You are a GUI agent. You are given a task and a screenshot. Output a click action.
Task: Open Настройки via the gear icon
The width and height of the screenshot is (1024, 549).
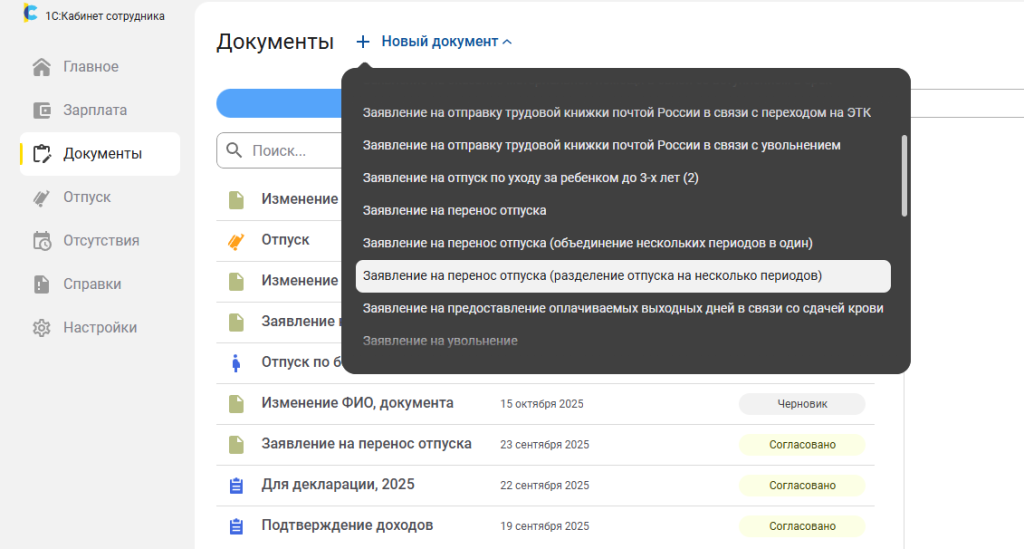pos(42,328)
